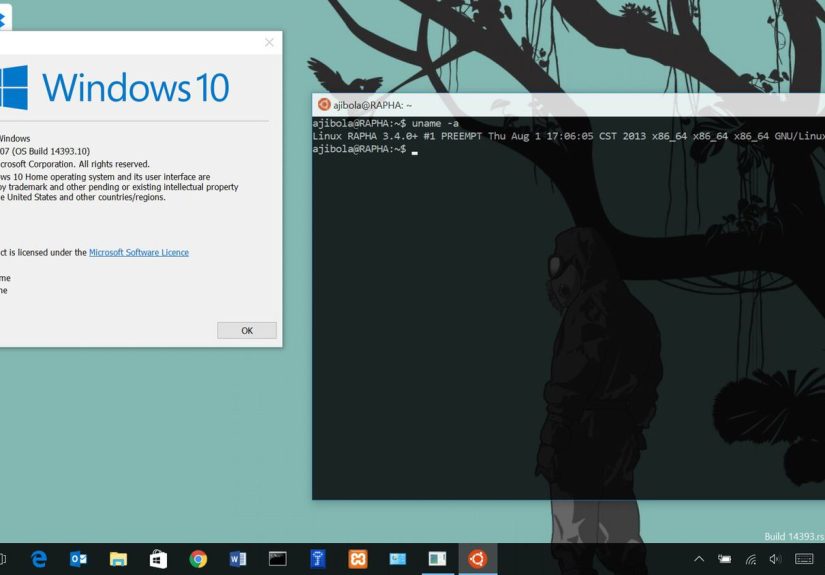Image resolution: width=825 pixels, height=575 pixels.
Task: Open the Windows Store taskbar icon
Action: pos(158,559)
